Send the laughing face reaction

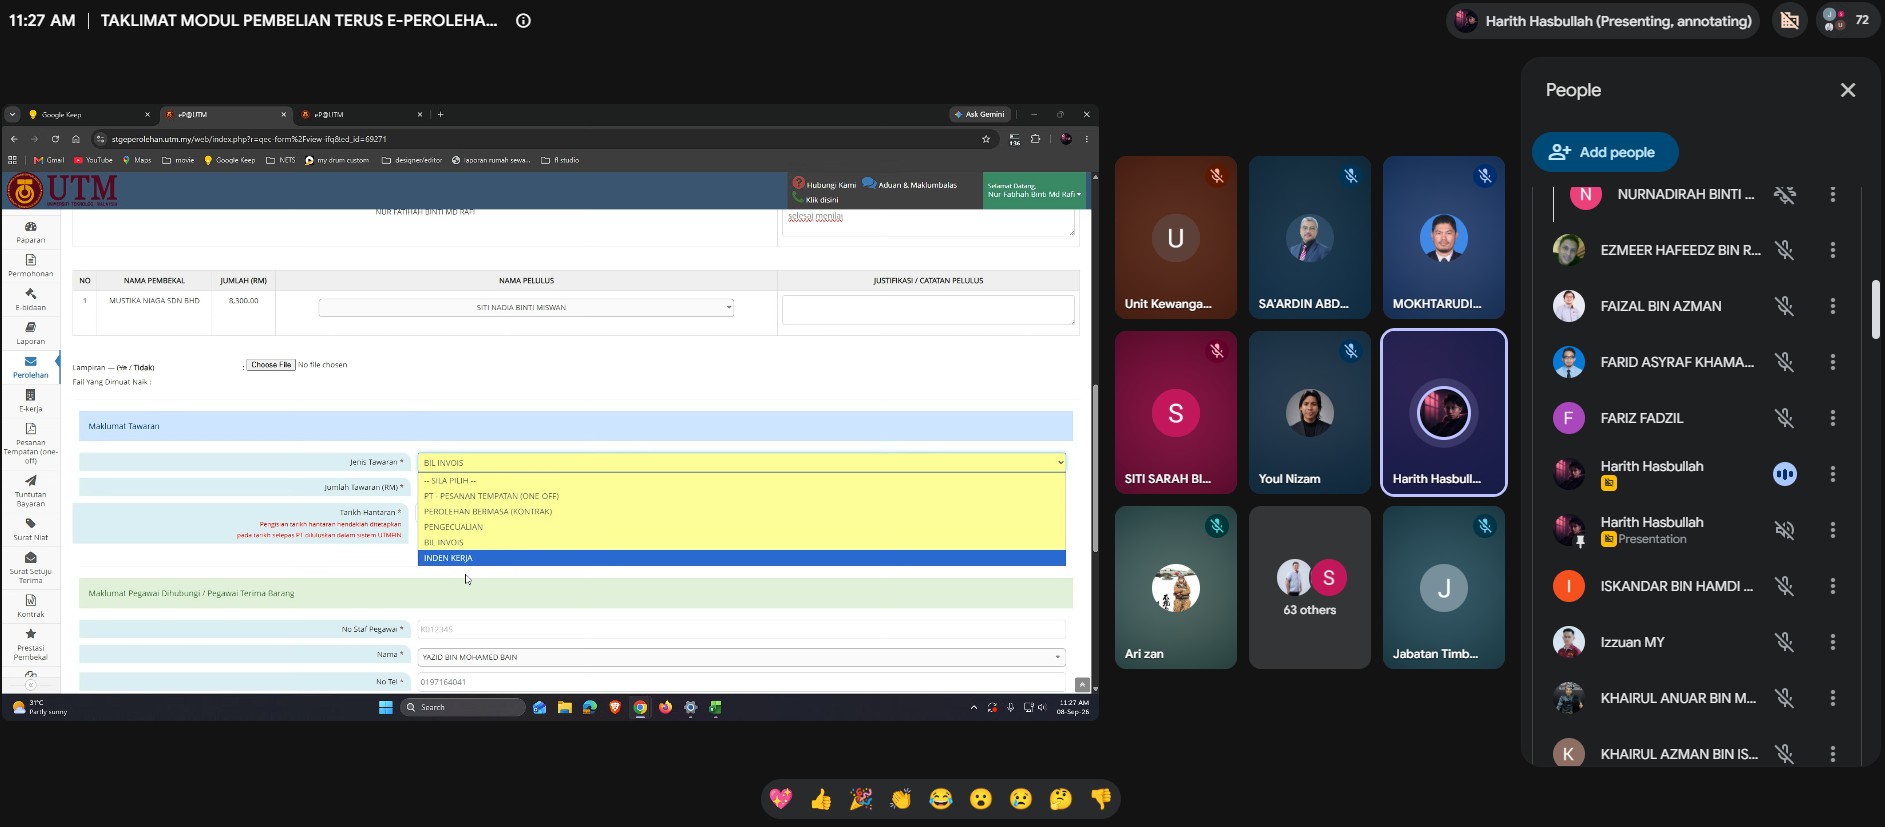pos(941,799)
